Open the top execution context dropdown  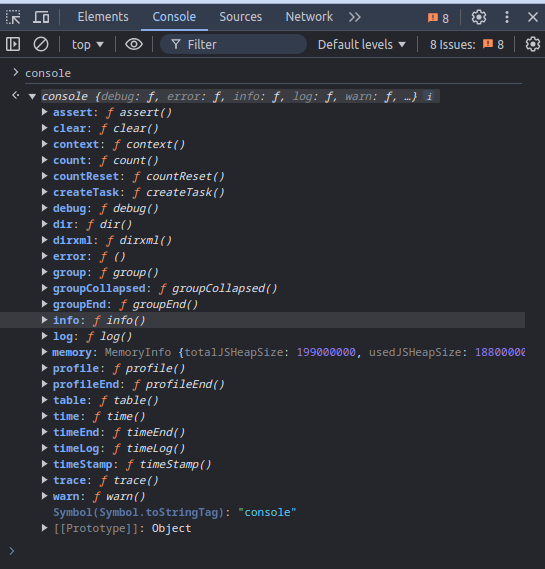pos(87,45)
